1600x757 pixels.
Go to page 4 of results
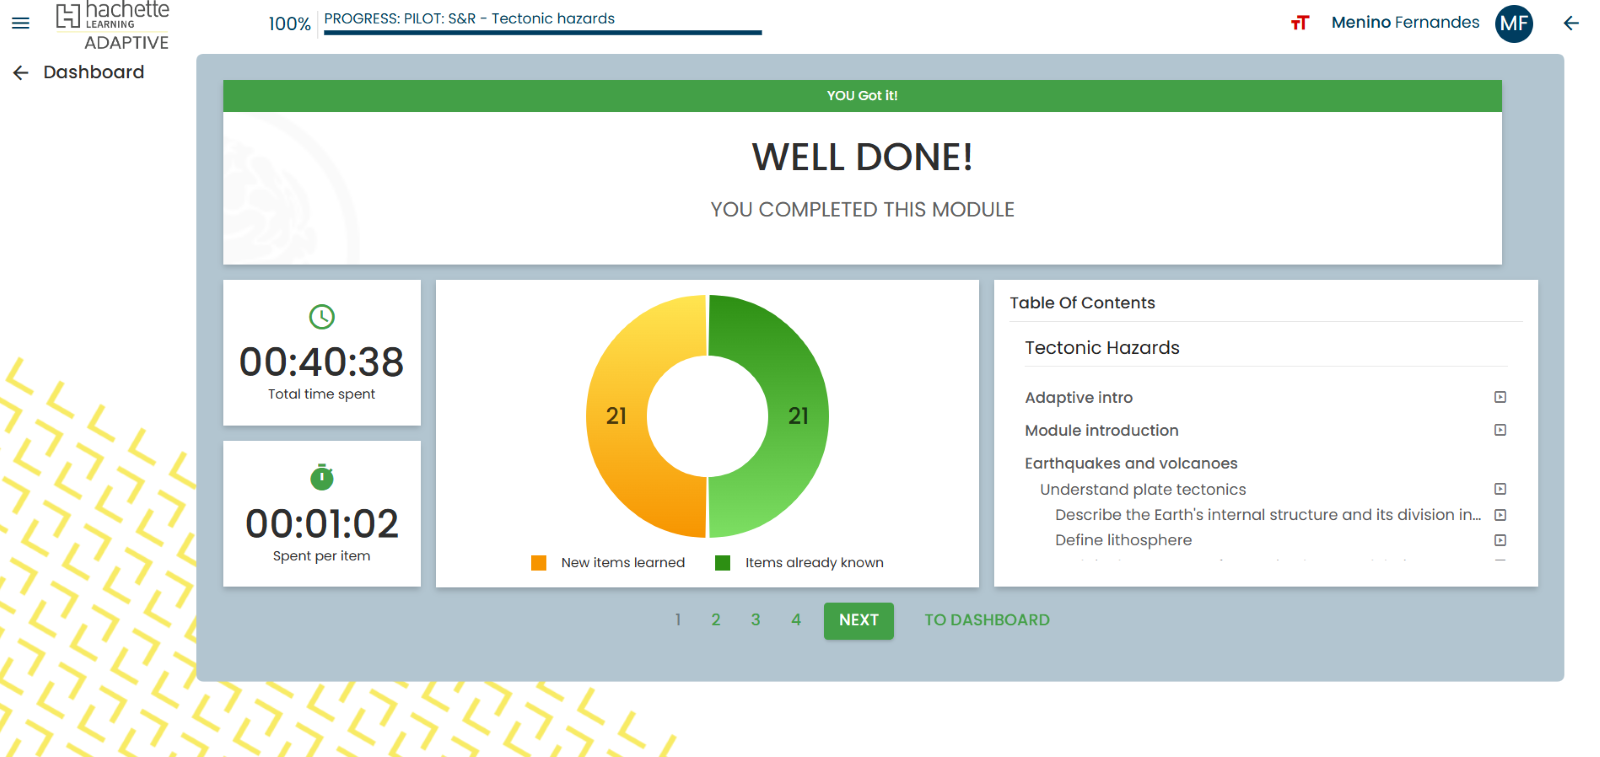click(796, 620)
